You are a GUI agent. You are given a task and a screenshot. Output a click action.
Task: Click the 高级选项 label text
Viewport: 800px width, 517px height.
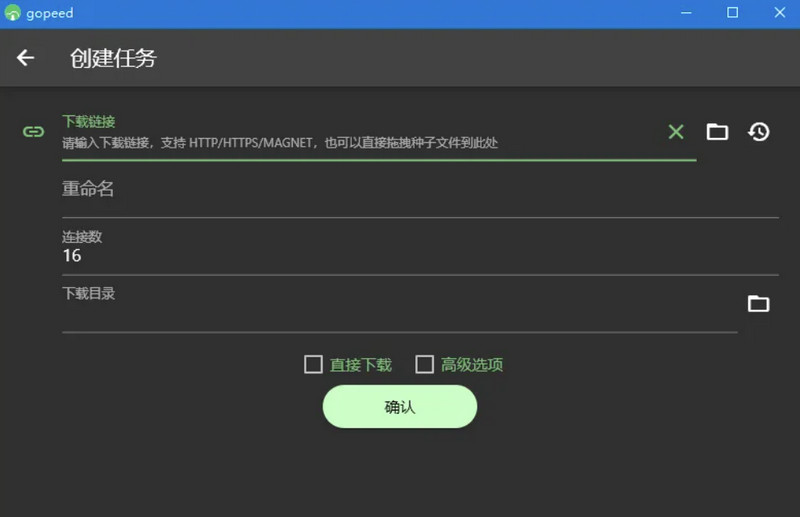472,365
